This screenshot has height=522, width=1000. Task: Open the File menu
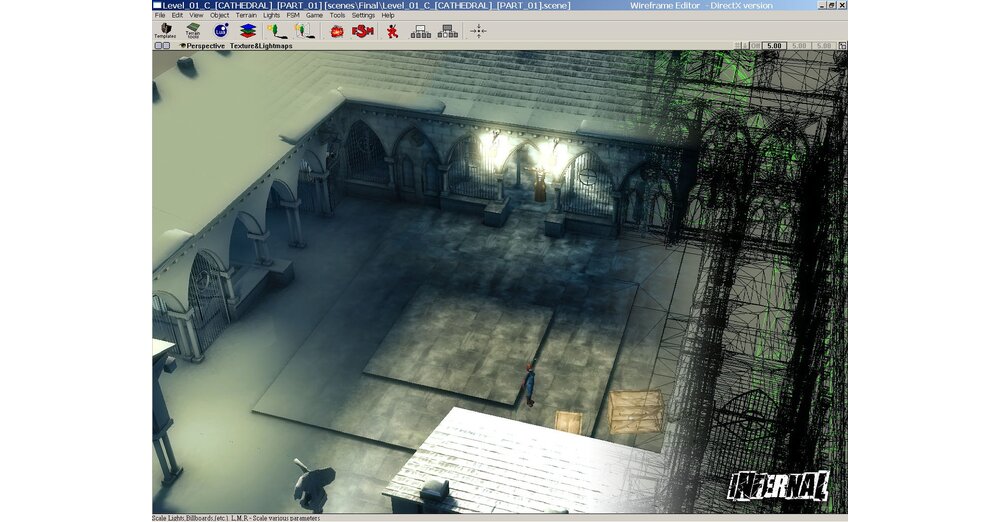160,15
